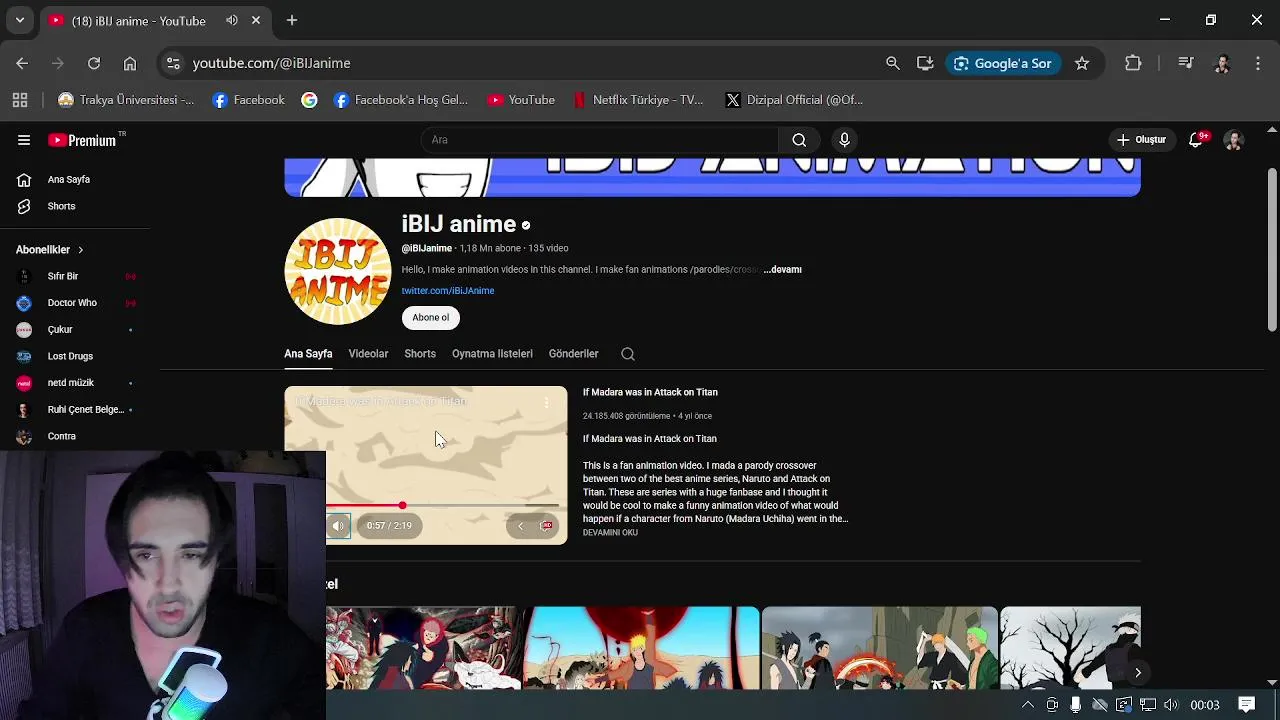The height and width of the screenshot is (720, 1280).
Task: Open a new browser tab
Action: coord(292,20)
